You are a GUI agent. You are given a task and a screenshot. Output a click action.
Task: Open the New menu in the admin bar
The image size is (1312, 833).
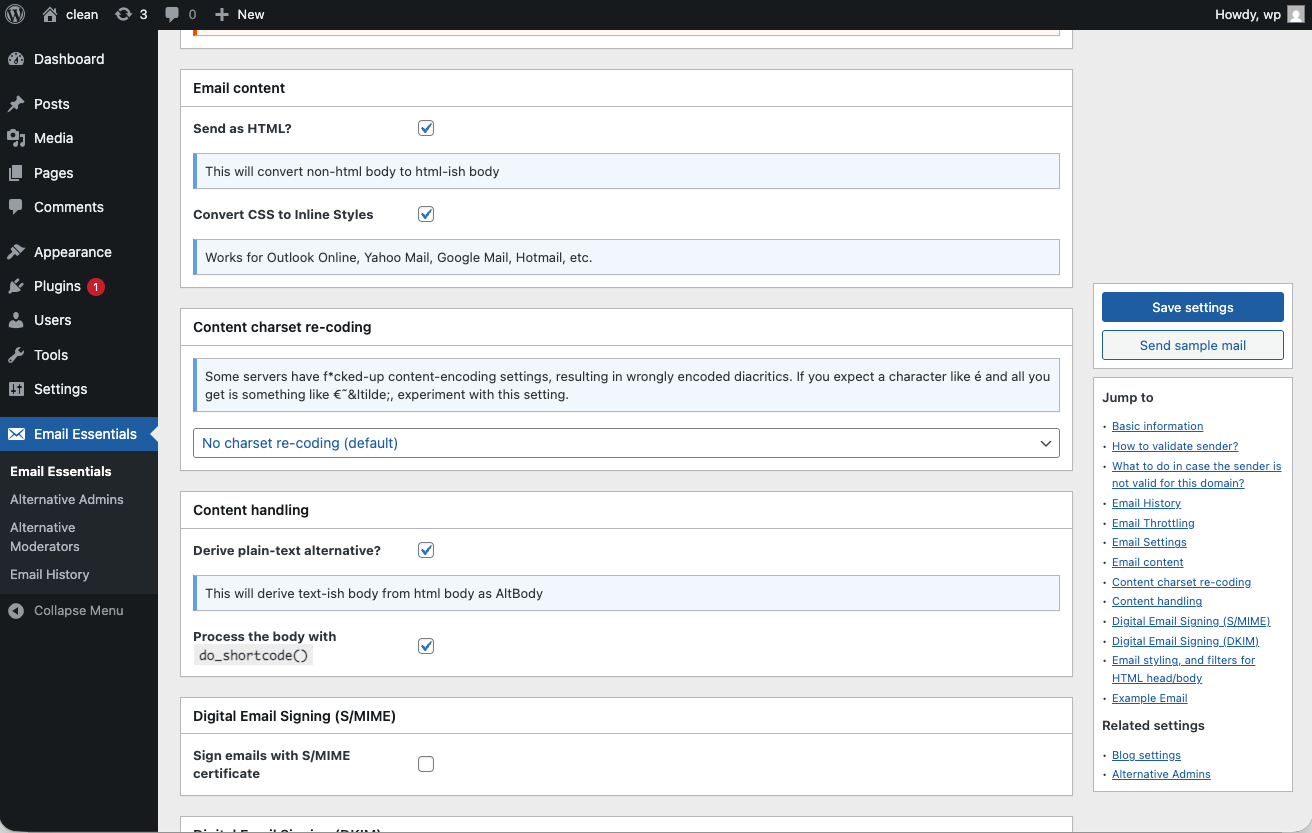point(239,14)
